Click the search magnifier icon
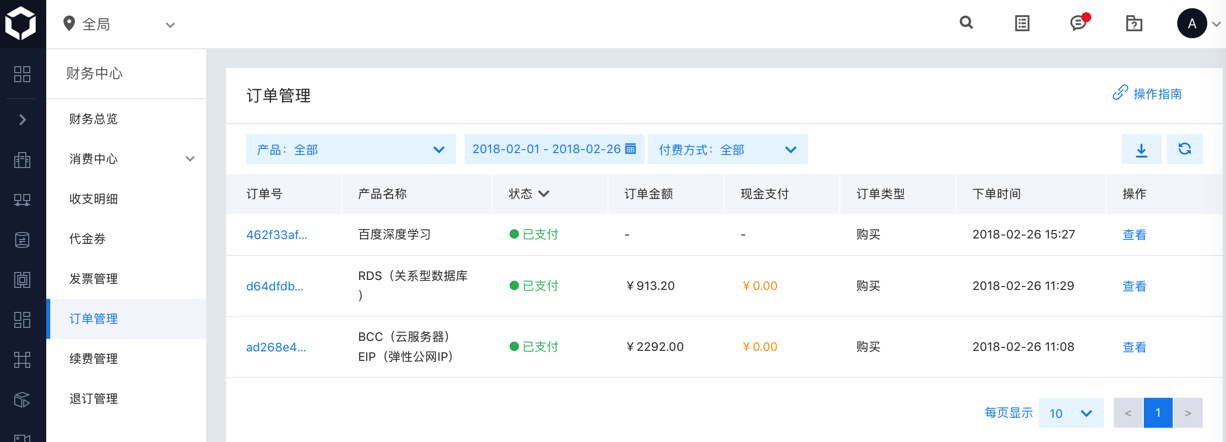Image resolution: width=1226 pixels, height=442 pixels. click(x=966, y=23)
